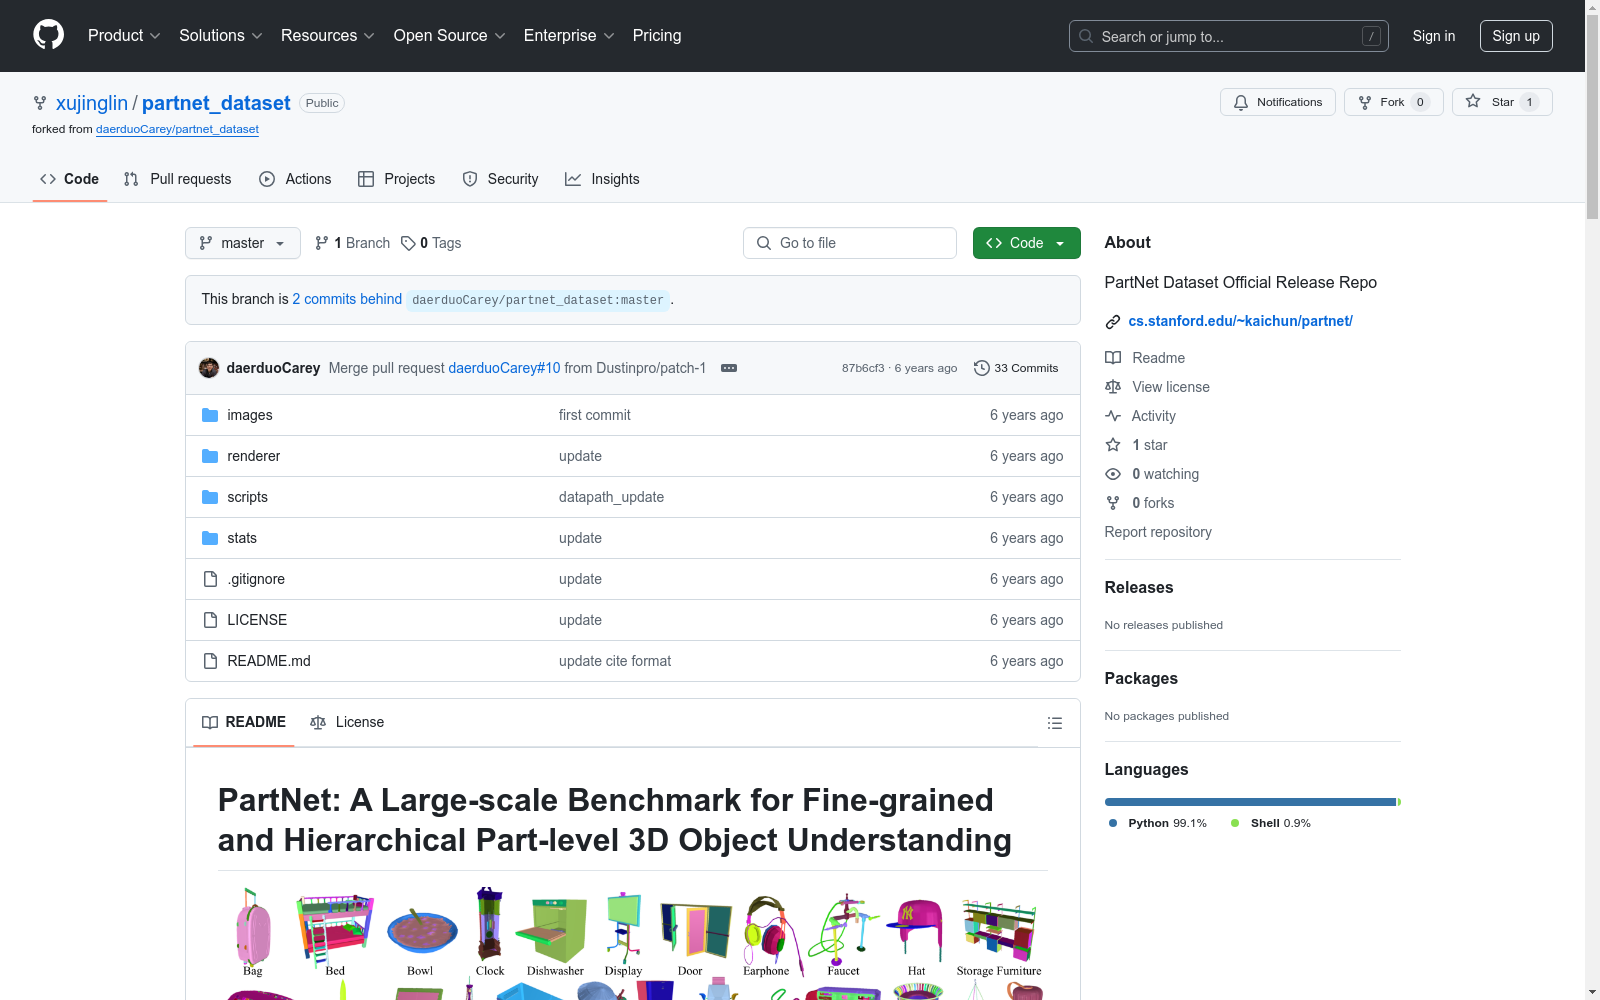This screenshot has height=1000, width=1600.
Task: Click the Sign up button
Action: pyautogui.click(x=1516, y=36)
